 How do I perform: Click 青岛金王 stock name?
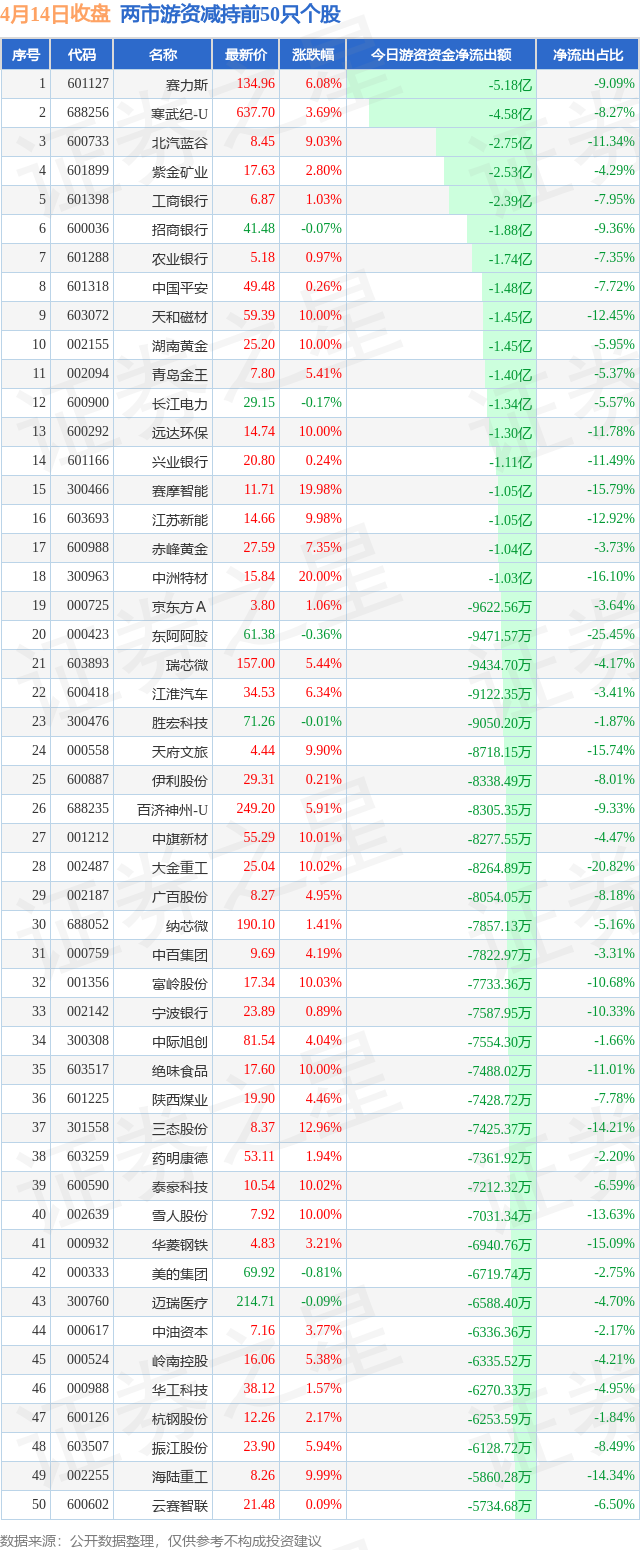click(180, 375)
